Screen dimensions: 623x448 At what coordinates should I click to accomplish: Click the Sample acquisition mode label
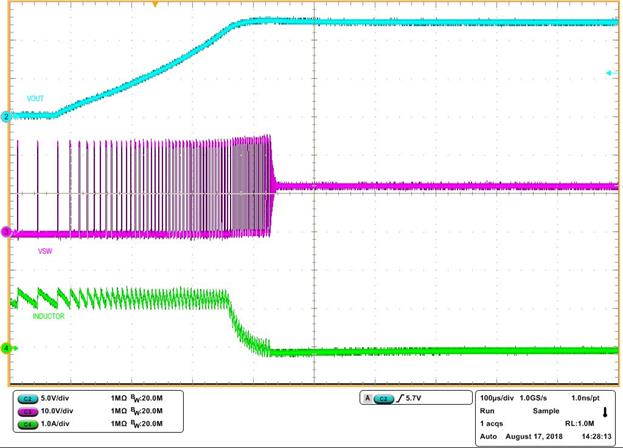tap(546, 411)
